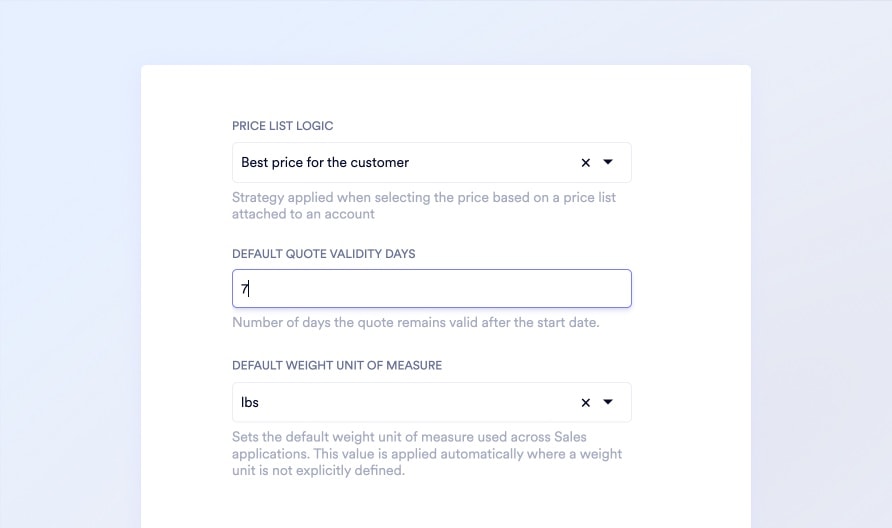Clear the selected lbs weight unit
The width and height of the screenshot is (892, 528).
(586, 402)
